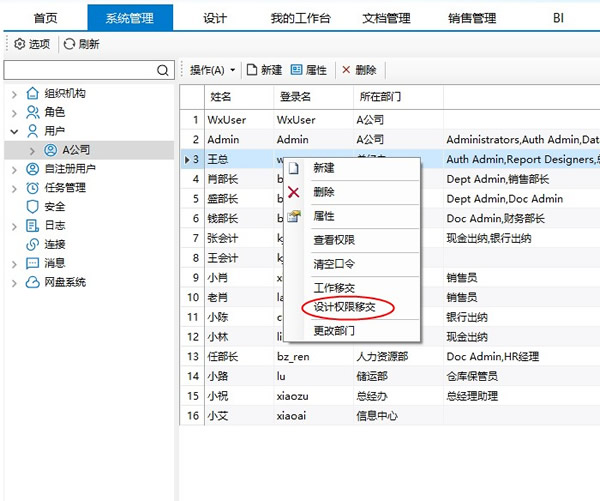
Task: Click the search magnifier icon in sidebar
Action: 165,70
